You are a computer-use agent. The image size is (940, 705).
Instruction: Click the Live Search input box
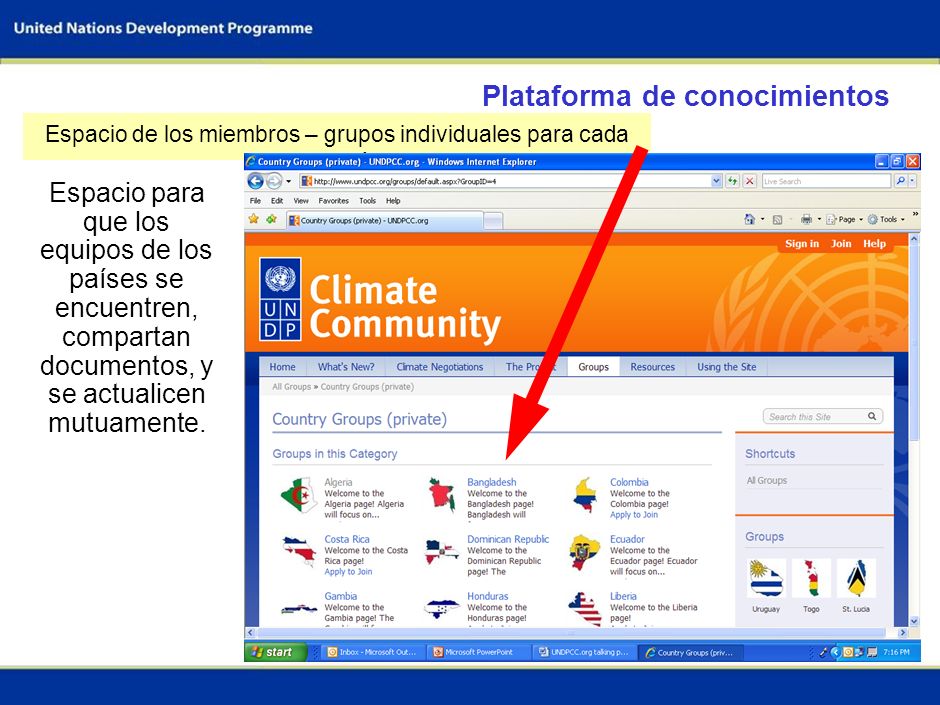pyautogui.click(x=826, y=181)
